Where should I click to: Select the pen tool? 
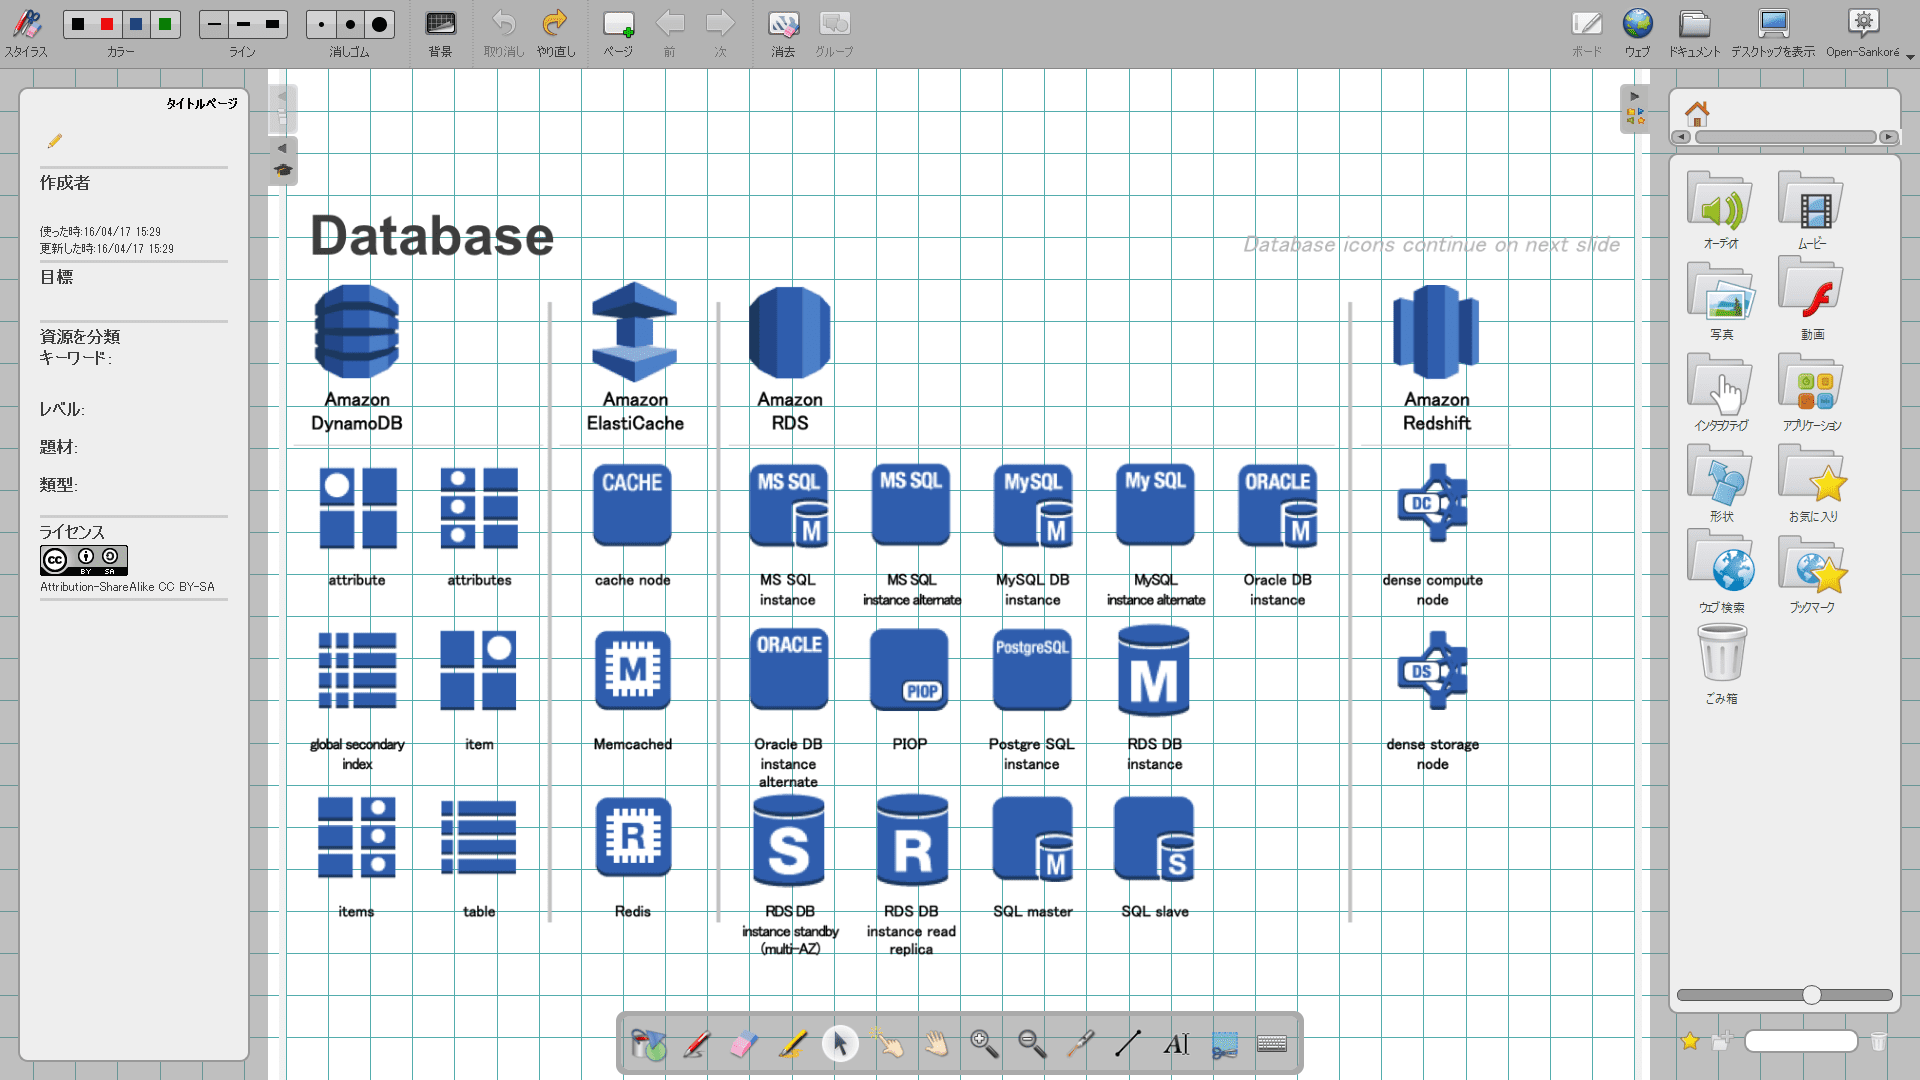tap(696, 1045)
